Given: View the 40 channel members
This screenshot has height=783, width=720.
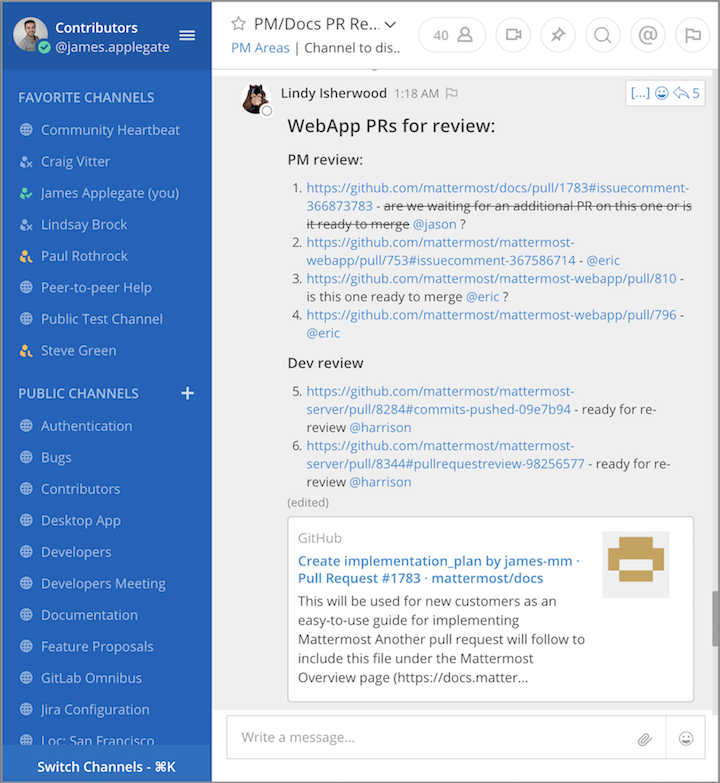Looking at the screenshot, I should (x=452, y=35).
